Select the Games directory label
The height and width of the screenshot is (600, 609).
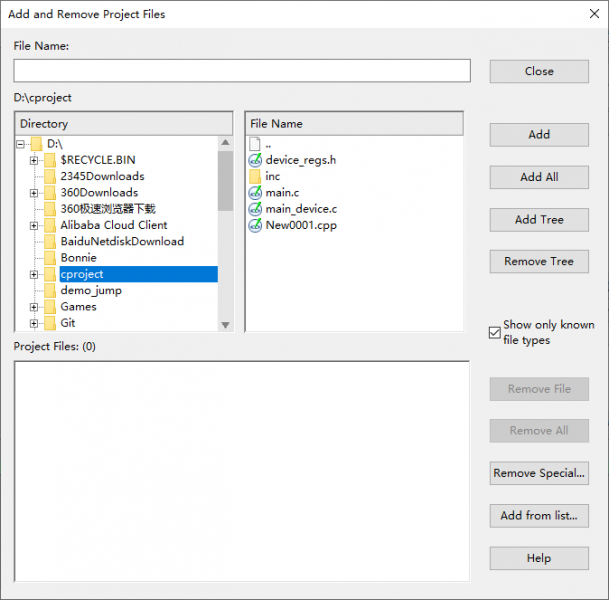pos(78,307)
